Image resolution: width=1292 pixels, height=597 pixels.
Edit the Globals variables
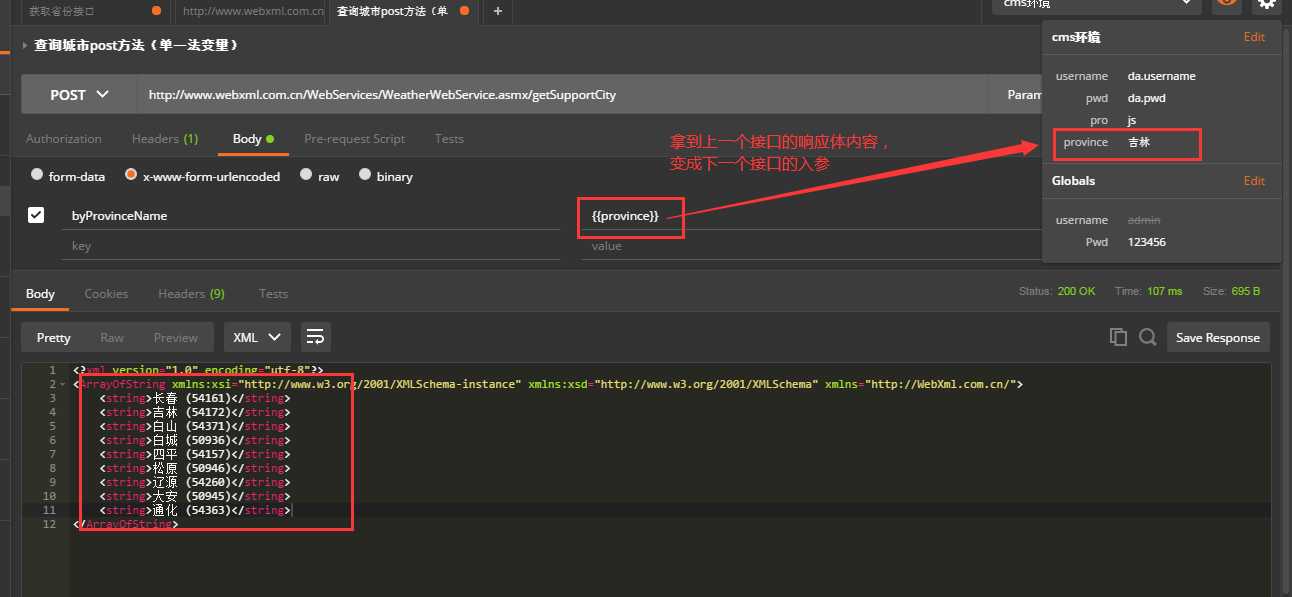pyautogui.click(x=1254, y=181)
